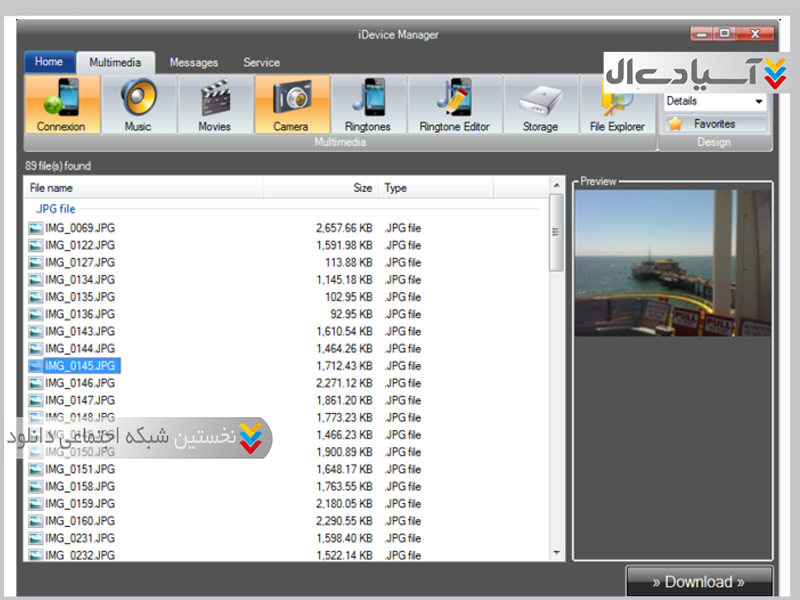Open the Ringtones section
800x600 pixels.
point(368,105)
